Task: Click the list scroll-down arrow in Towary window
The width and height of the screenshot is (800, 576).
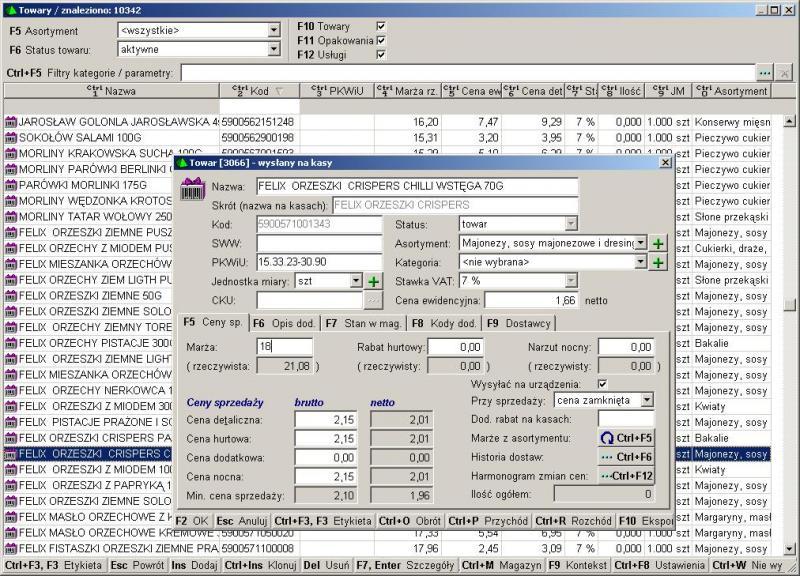Action: pyautogui.click(x=789, y=549)
